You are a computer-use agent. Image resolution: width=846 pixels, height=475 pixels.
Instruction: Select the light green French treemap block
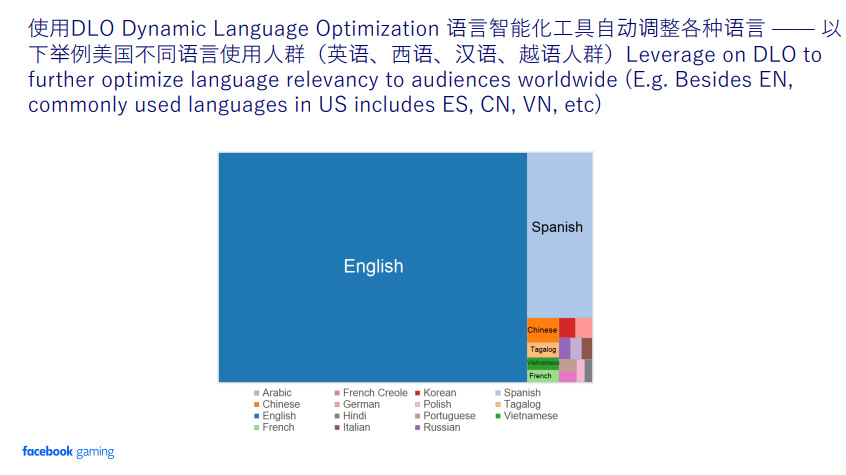pos(543,376)
